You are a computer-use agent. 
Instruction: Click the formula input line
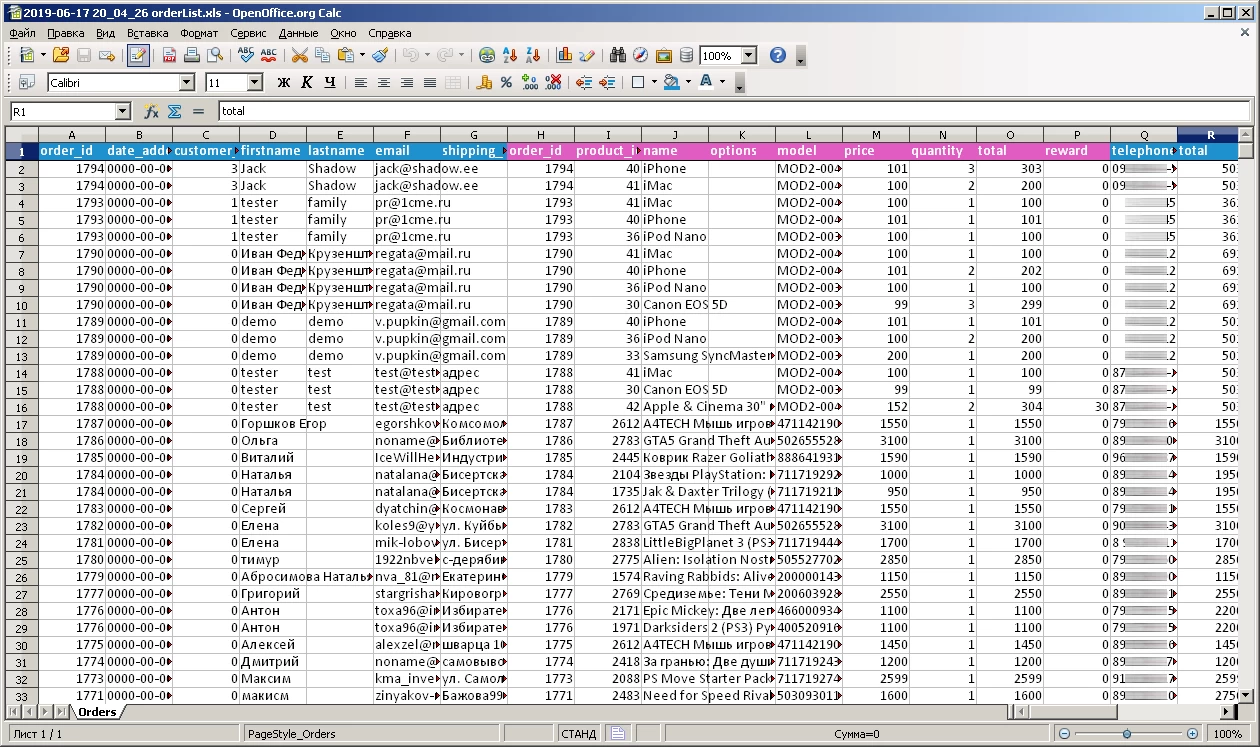click(x=734, y=111)
